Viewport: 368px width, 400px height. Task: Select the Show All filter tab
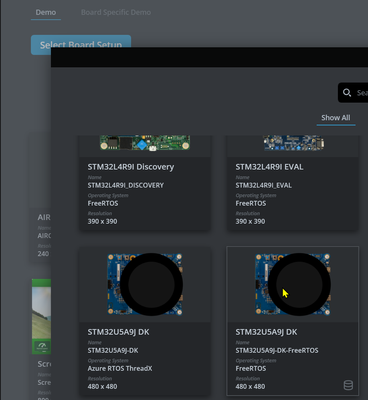click(x=336, y=118)
